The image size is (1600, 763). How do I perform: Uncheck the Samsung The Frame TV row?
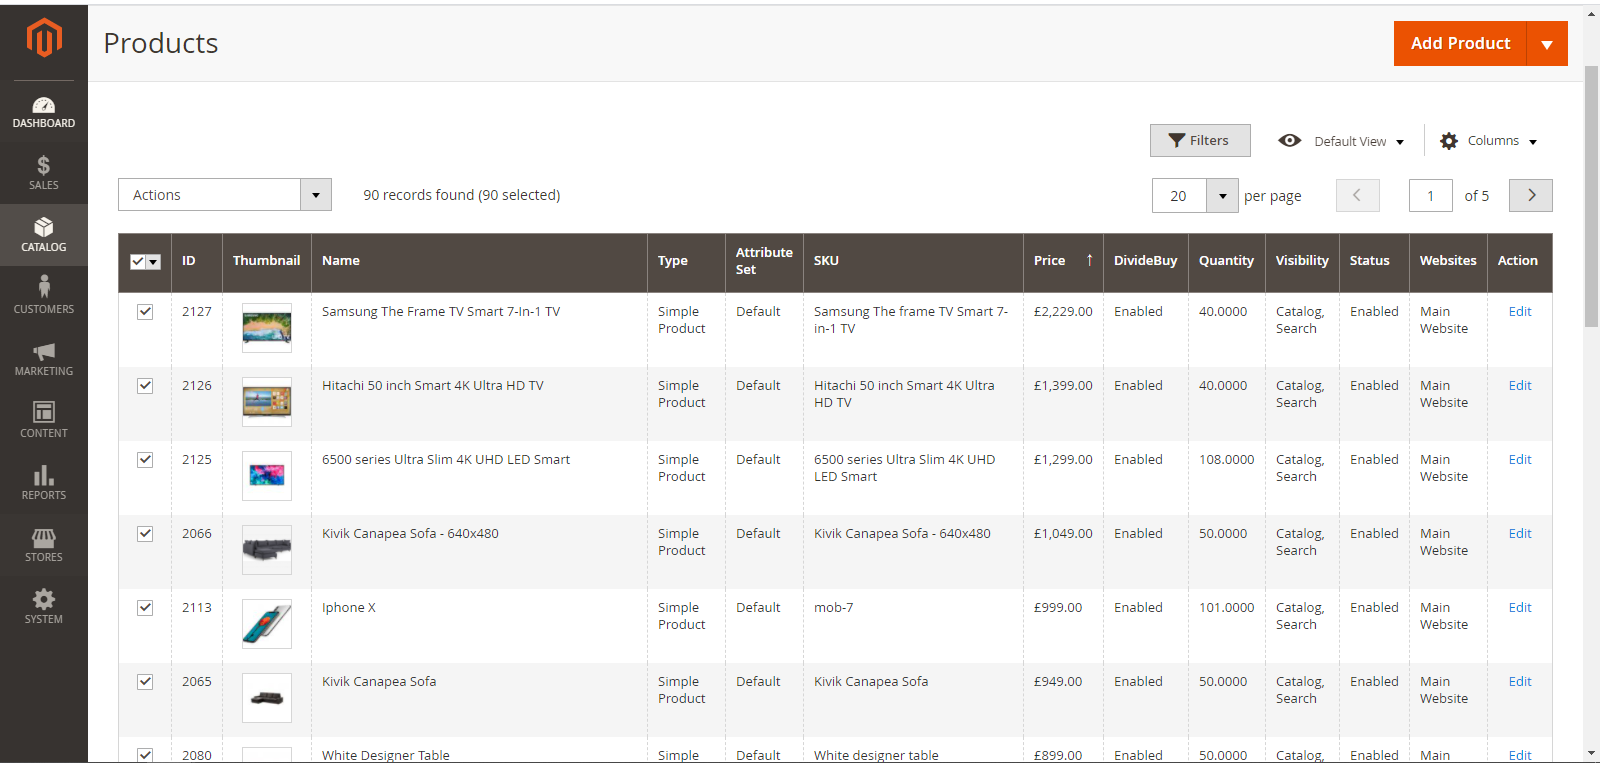tap(145, 312)
